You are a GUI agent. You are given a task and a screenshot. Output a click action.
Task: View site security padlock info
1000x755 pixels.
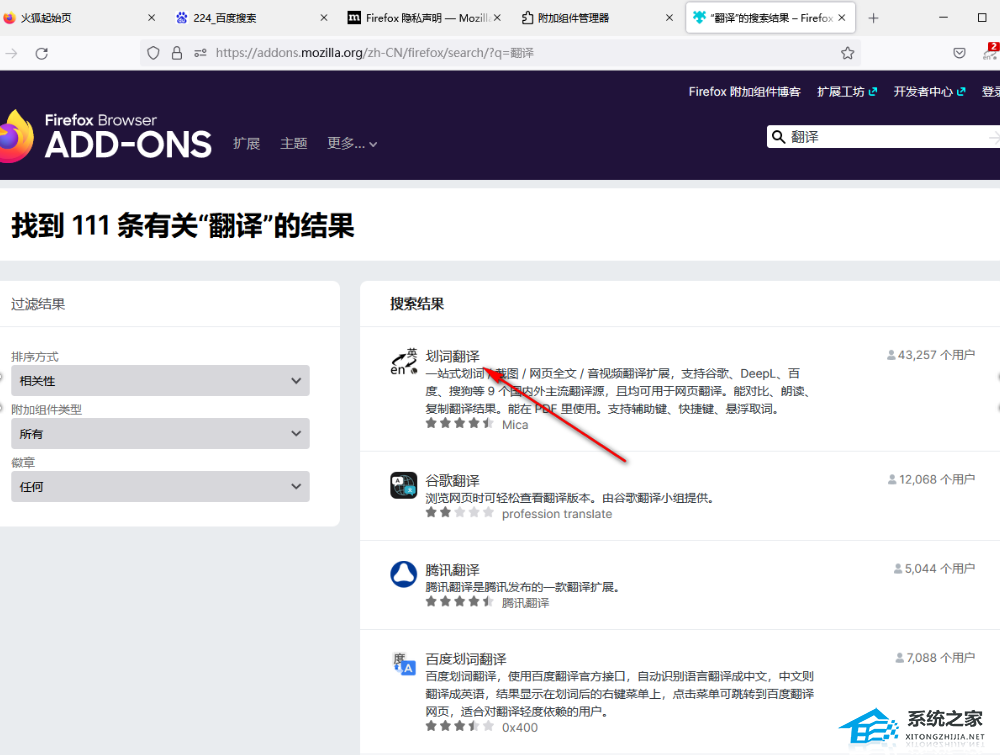click(177, 53)
